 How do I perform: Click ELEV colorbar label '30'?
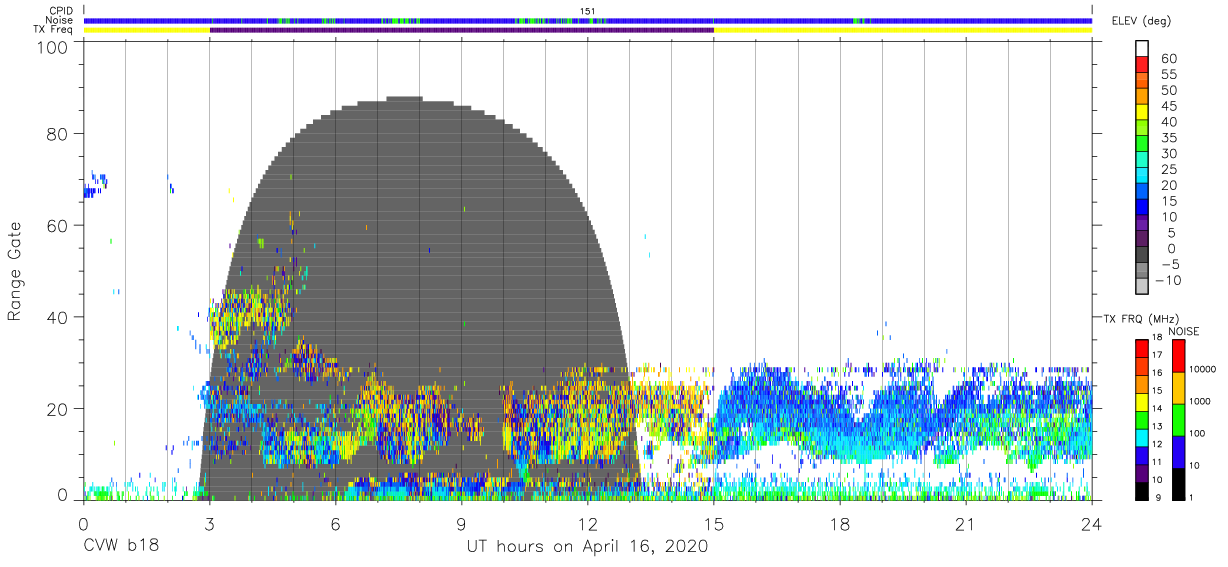(x=1168, y=153)
